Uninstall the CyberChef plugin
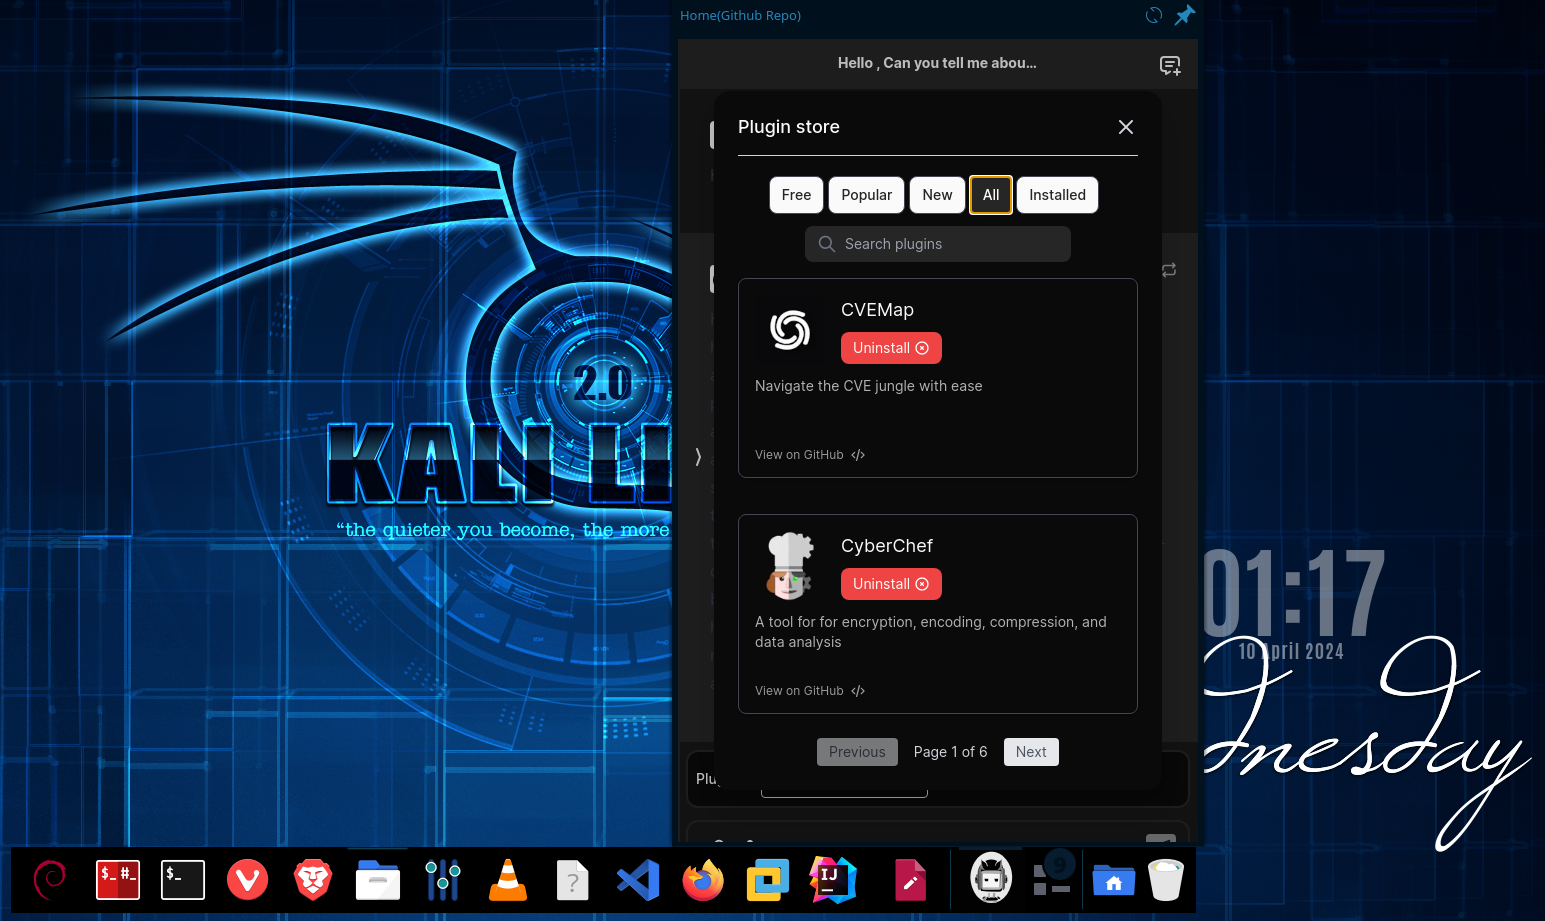 pos(891,584)
